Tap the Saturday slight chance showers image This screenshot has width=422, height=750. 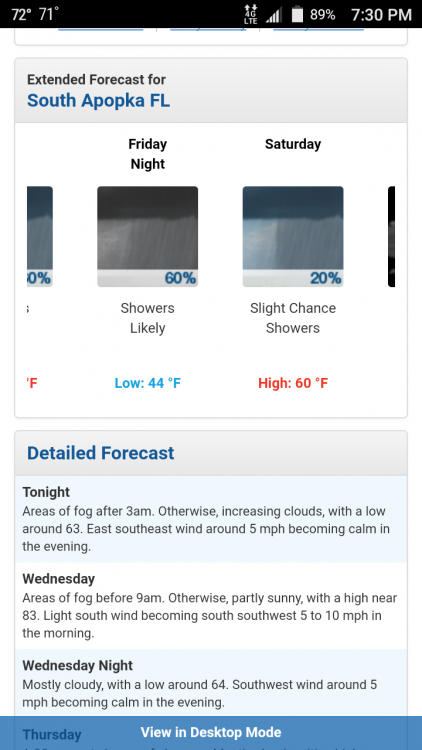click(293, 236)
